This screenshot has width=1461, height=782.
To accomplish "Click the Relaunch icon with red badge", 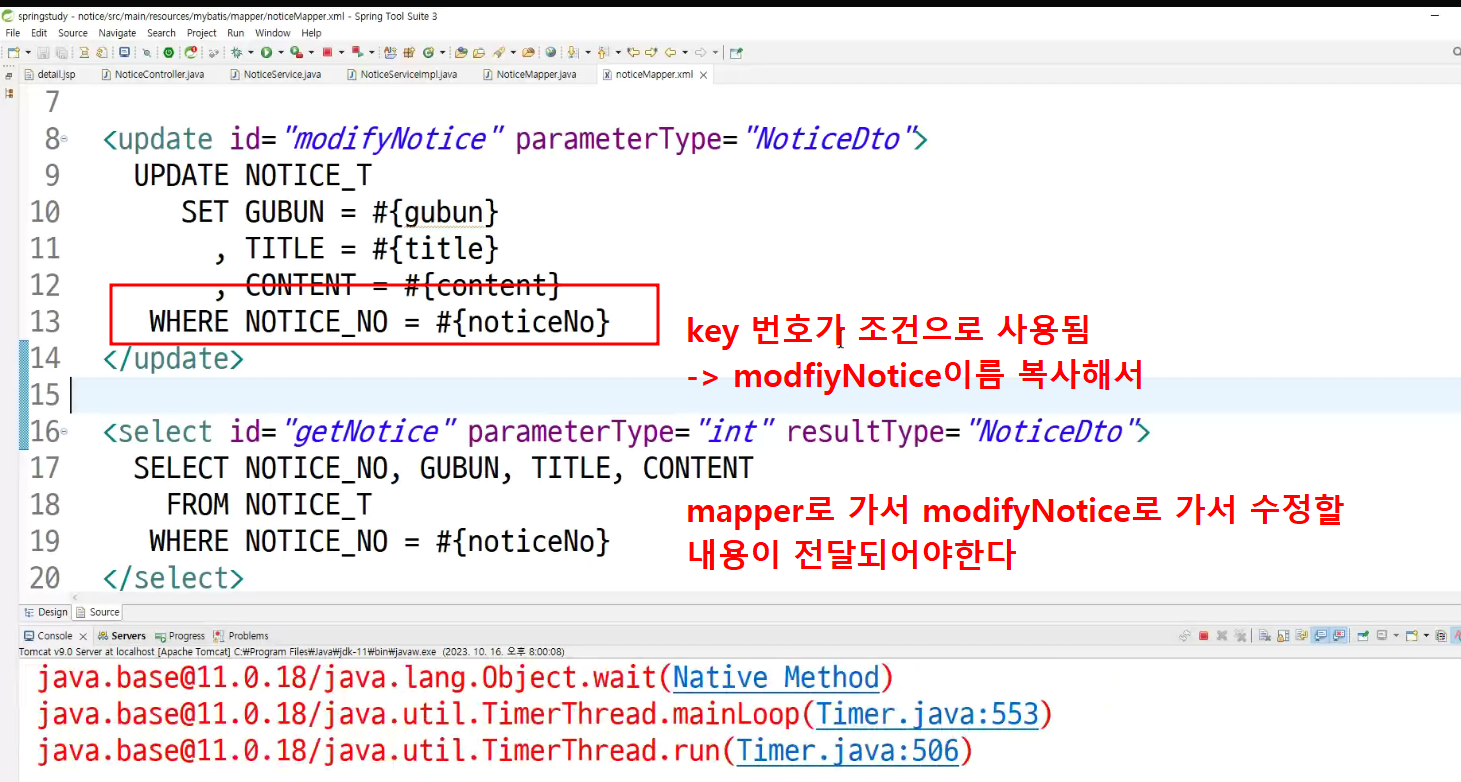I will pos(190,52).
